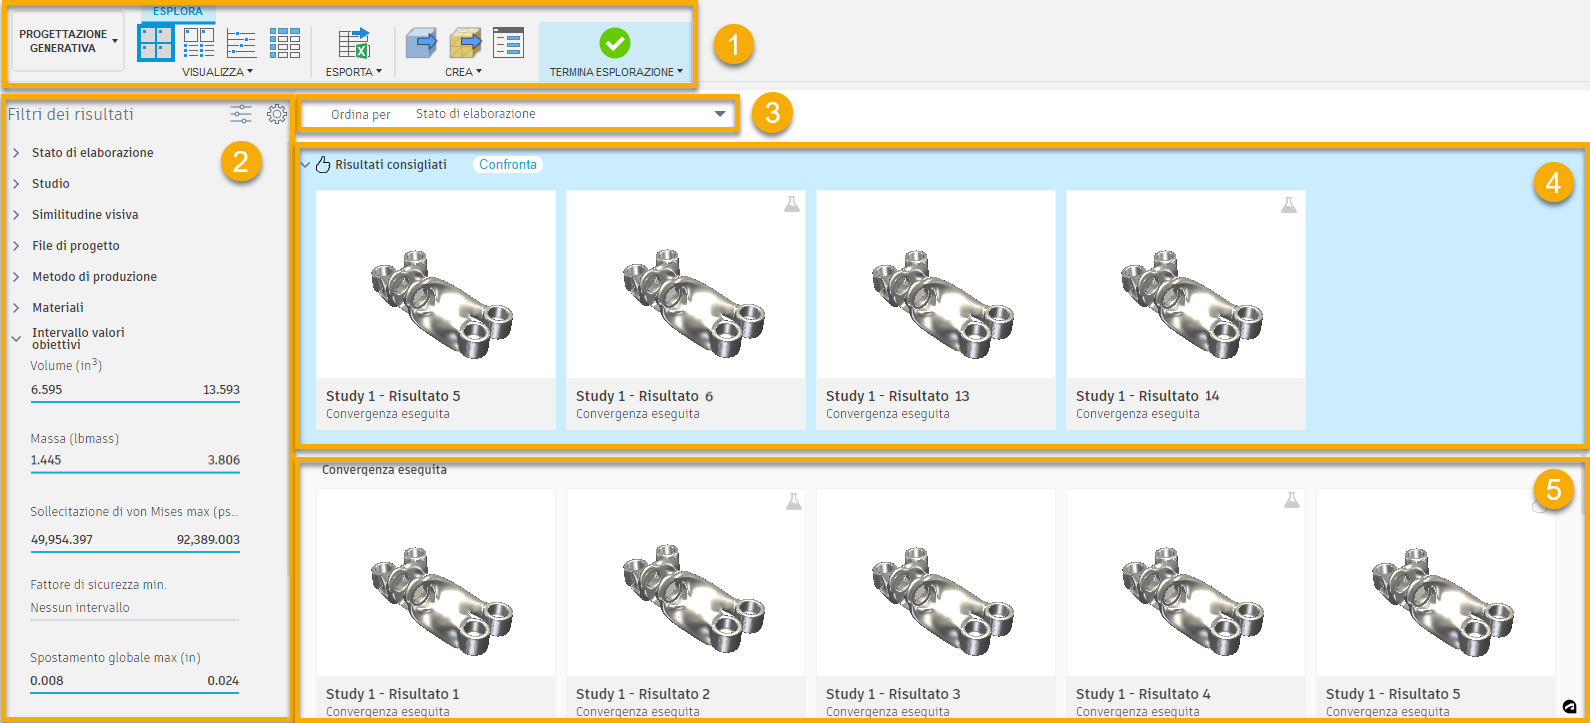Viewport: 1590px width, 723px height.
Task: Click Sollecitazione di von Mises range slider
Action: click(135, 552)
